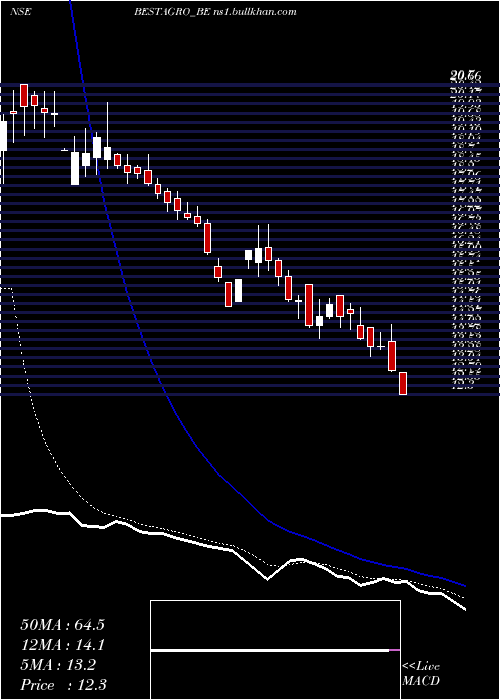Screen dimensions: 500x700
Task: Click the last red candlestick on chart
Action: coord(403,383)
